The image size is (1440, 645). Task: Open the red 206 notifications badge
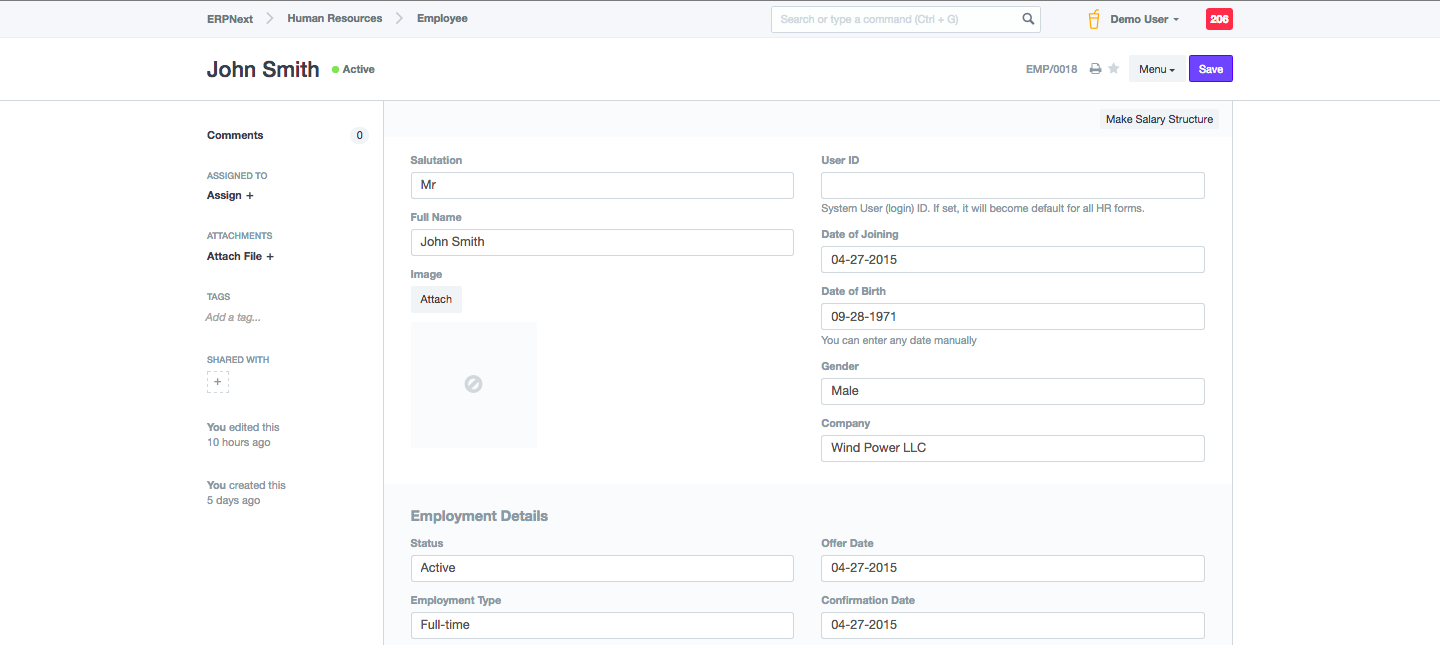(1219, 19)
